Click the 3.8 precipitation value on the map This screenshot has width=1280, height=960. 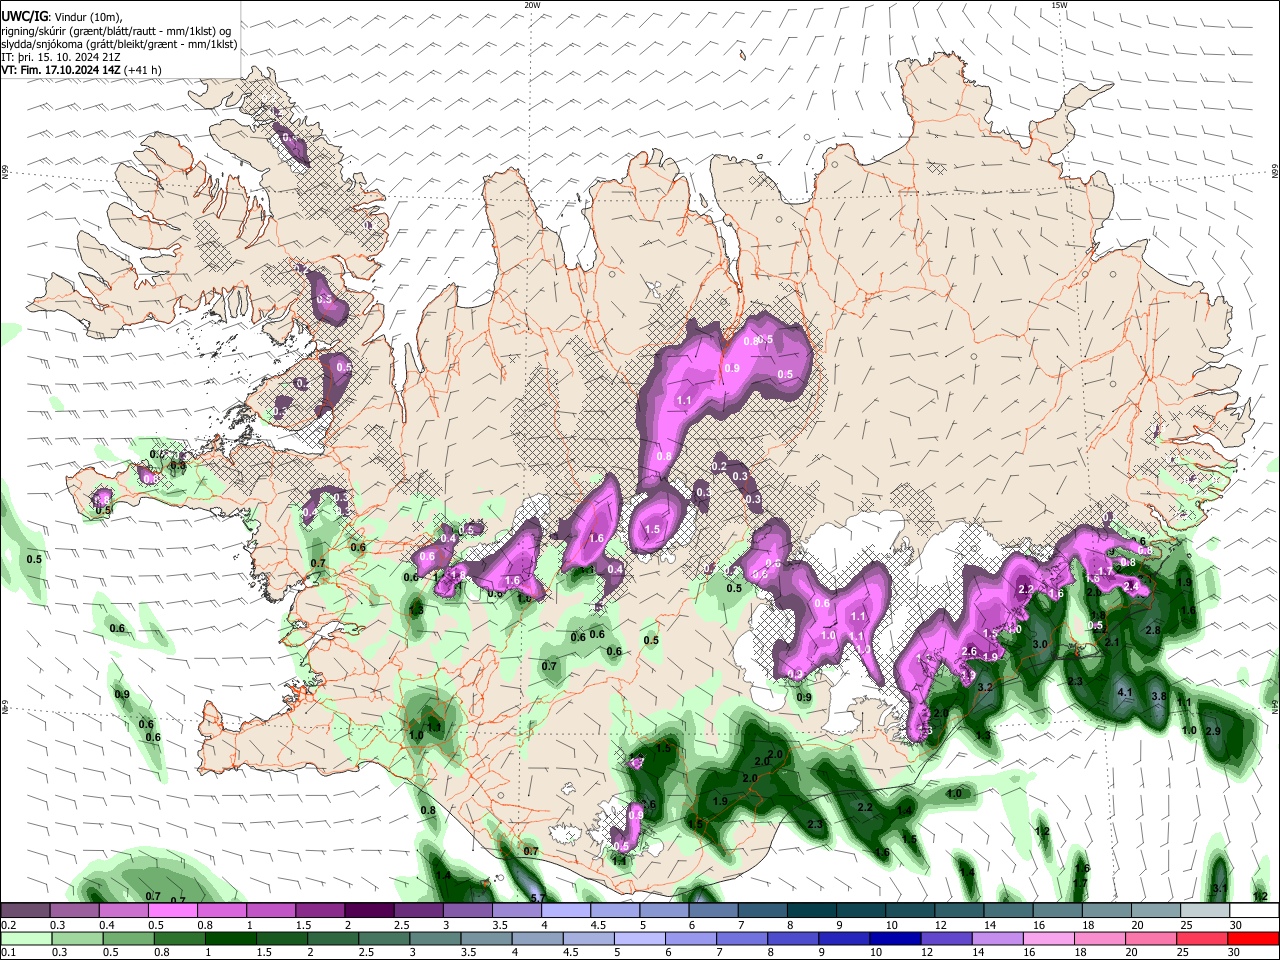click(x=1159, y=696)
